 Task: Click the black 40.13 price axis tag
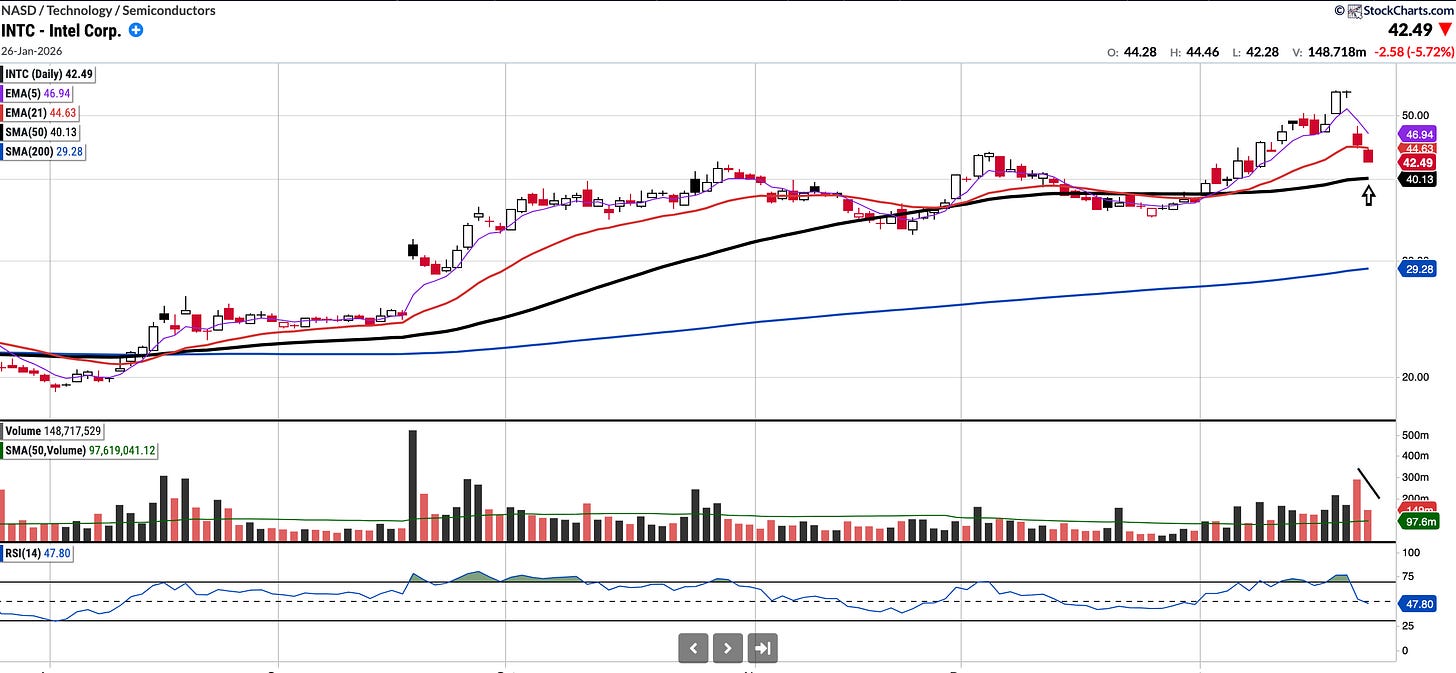click(1418, 181)
